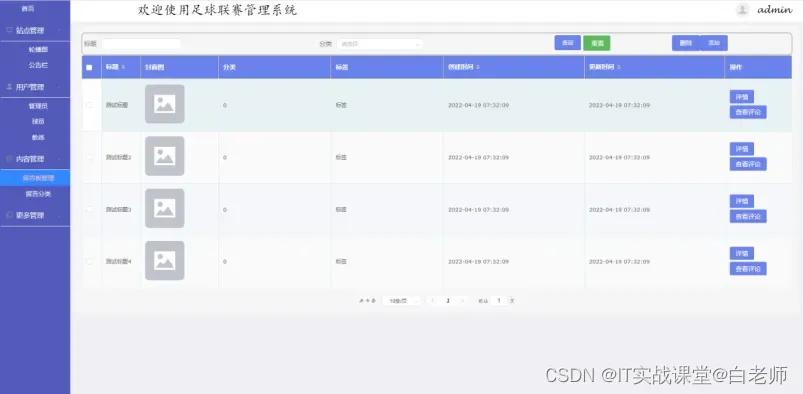Select current page number 1 in pagination
The image size is (803, 394).
coord(448,301)
